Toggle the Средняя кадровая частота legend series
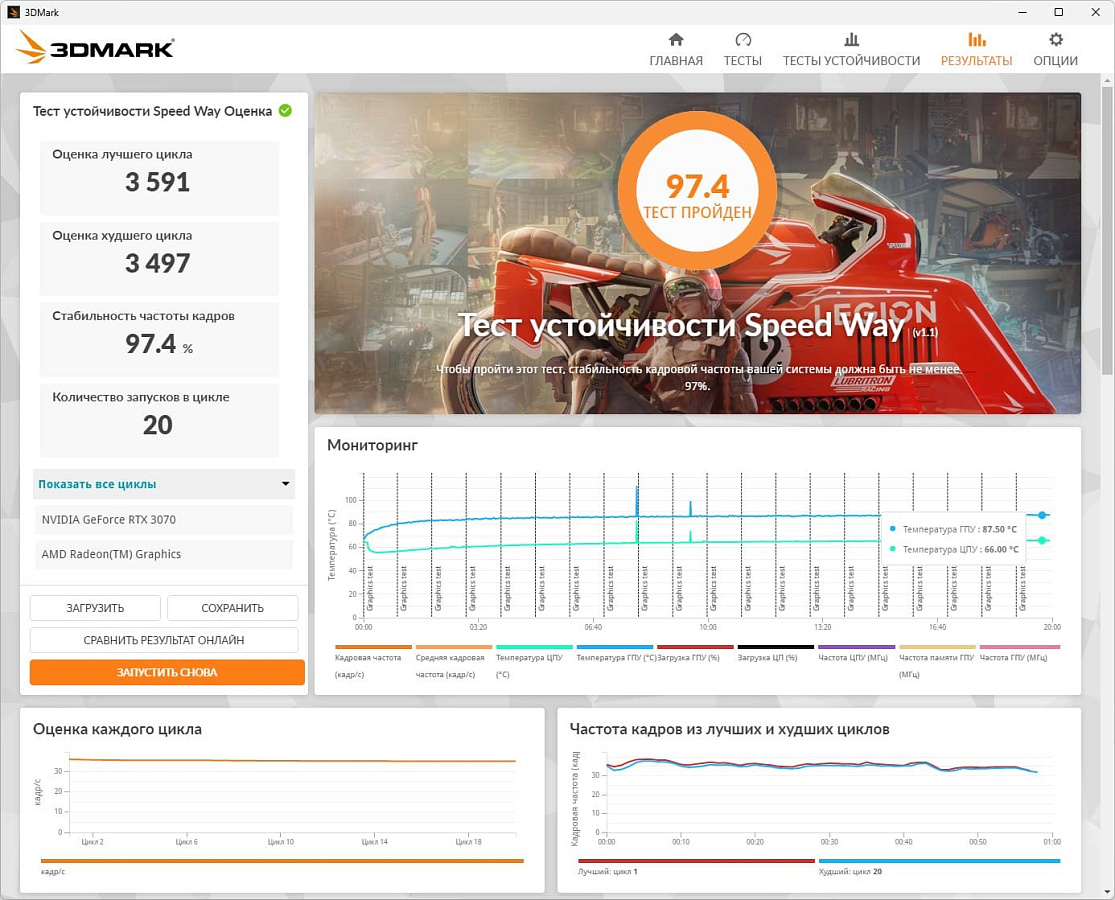 pyautogui.click(x=453, y=661)
